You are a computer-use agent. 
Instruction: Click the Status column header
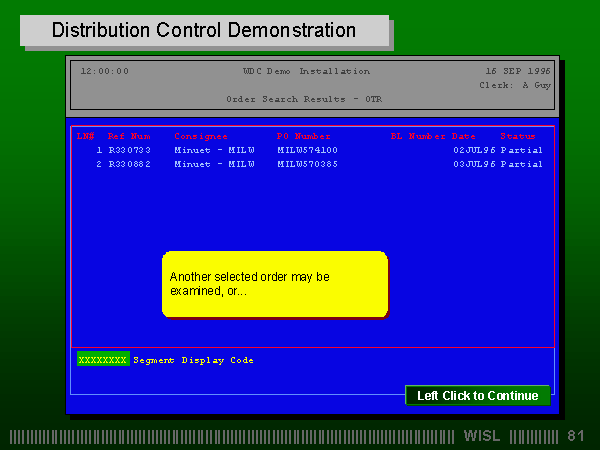pyautogui.click(x=518, y=136)
